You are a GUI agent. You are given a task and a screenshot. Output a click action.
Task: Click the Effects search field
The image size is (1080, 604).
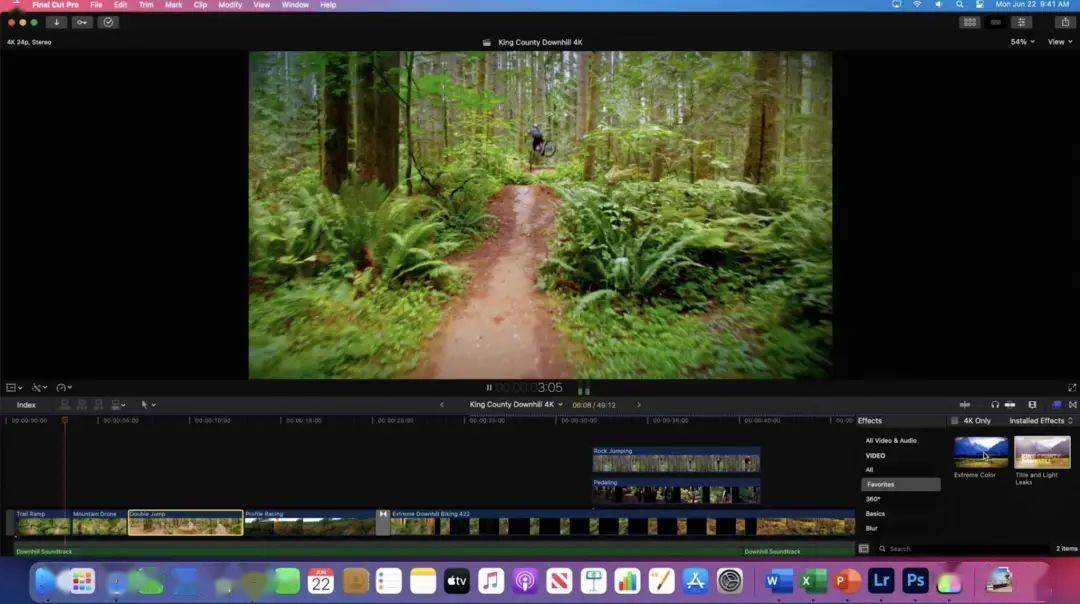(960, 549)
